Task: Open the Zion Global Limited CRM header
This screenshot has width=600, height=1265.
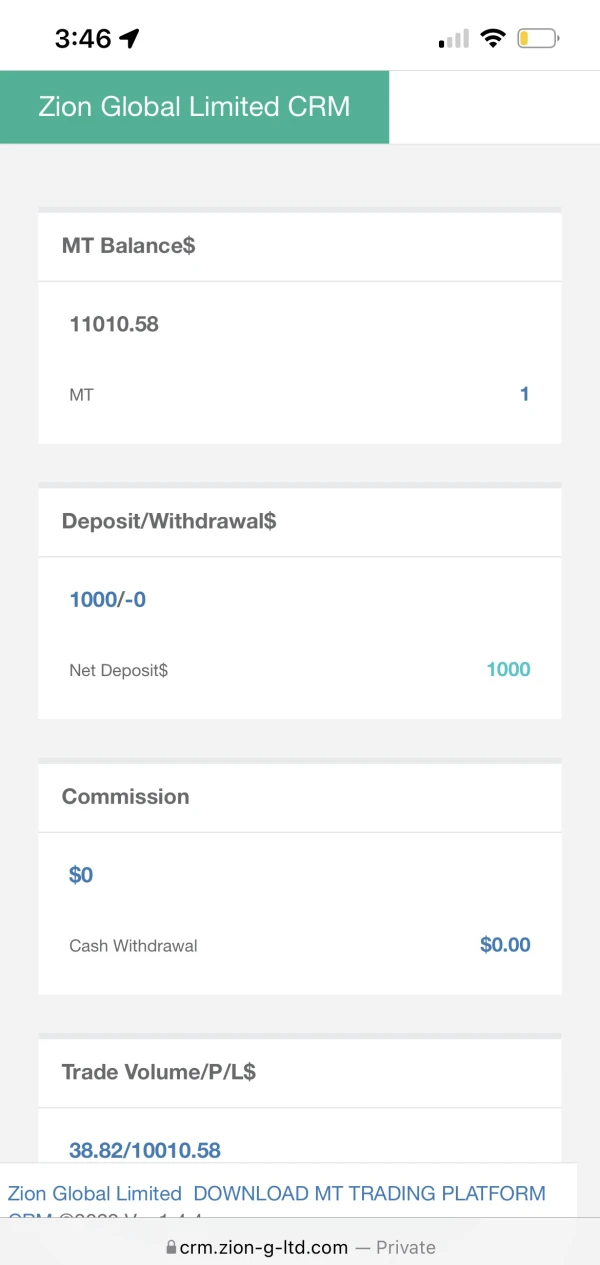Action: click(194, 107)
